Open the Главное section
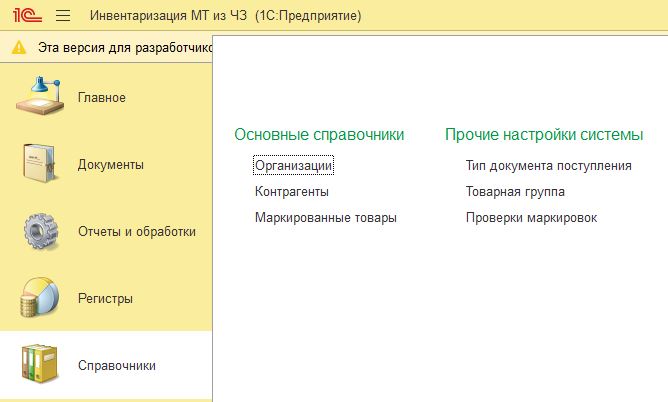Viewport: 668px width, 402px height. [102, 98]
